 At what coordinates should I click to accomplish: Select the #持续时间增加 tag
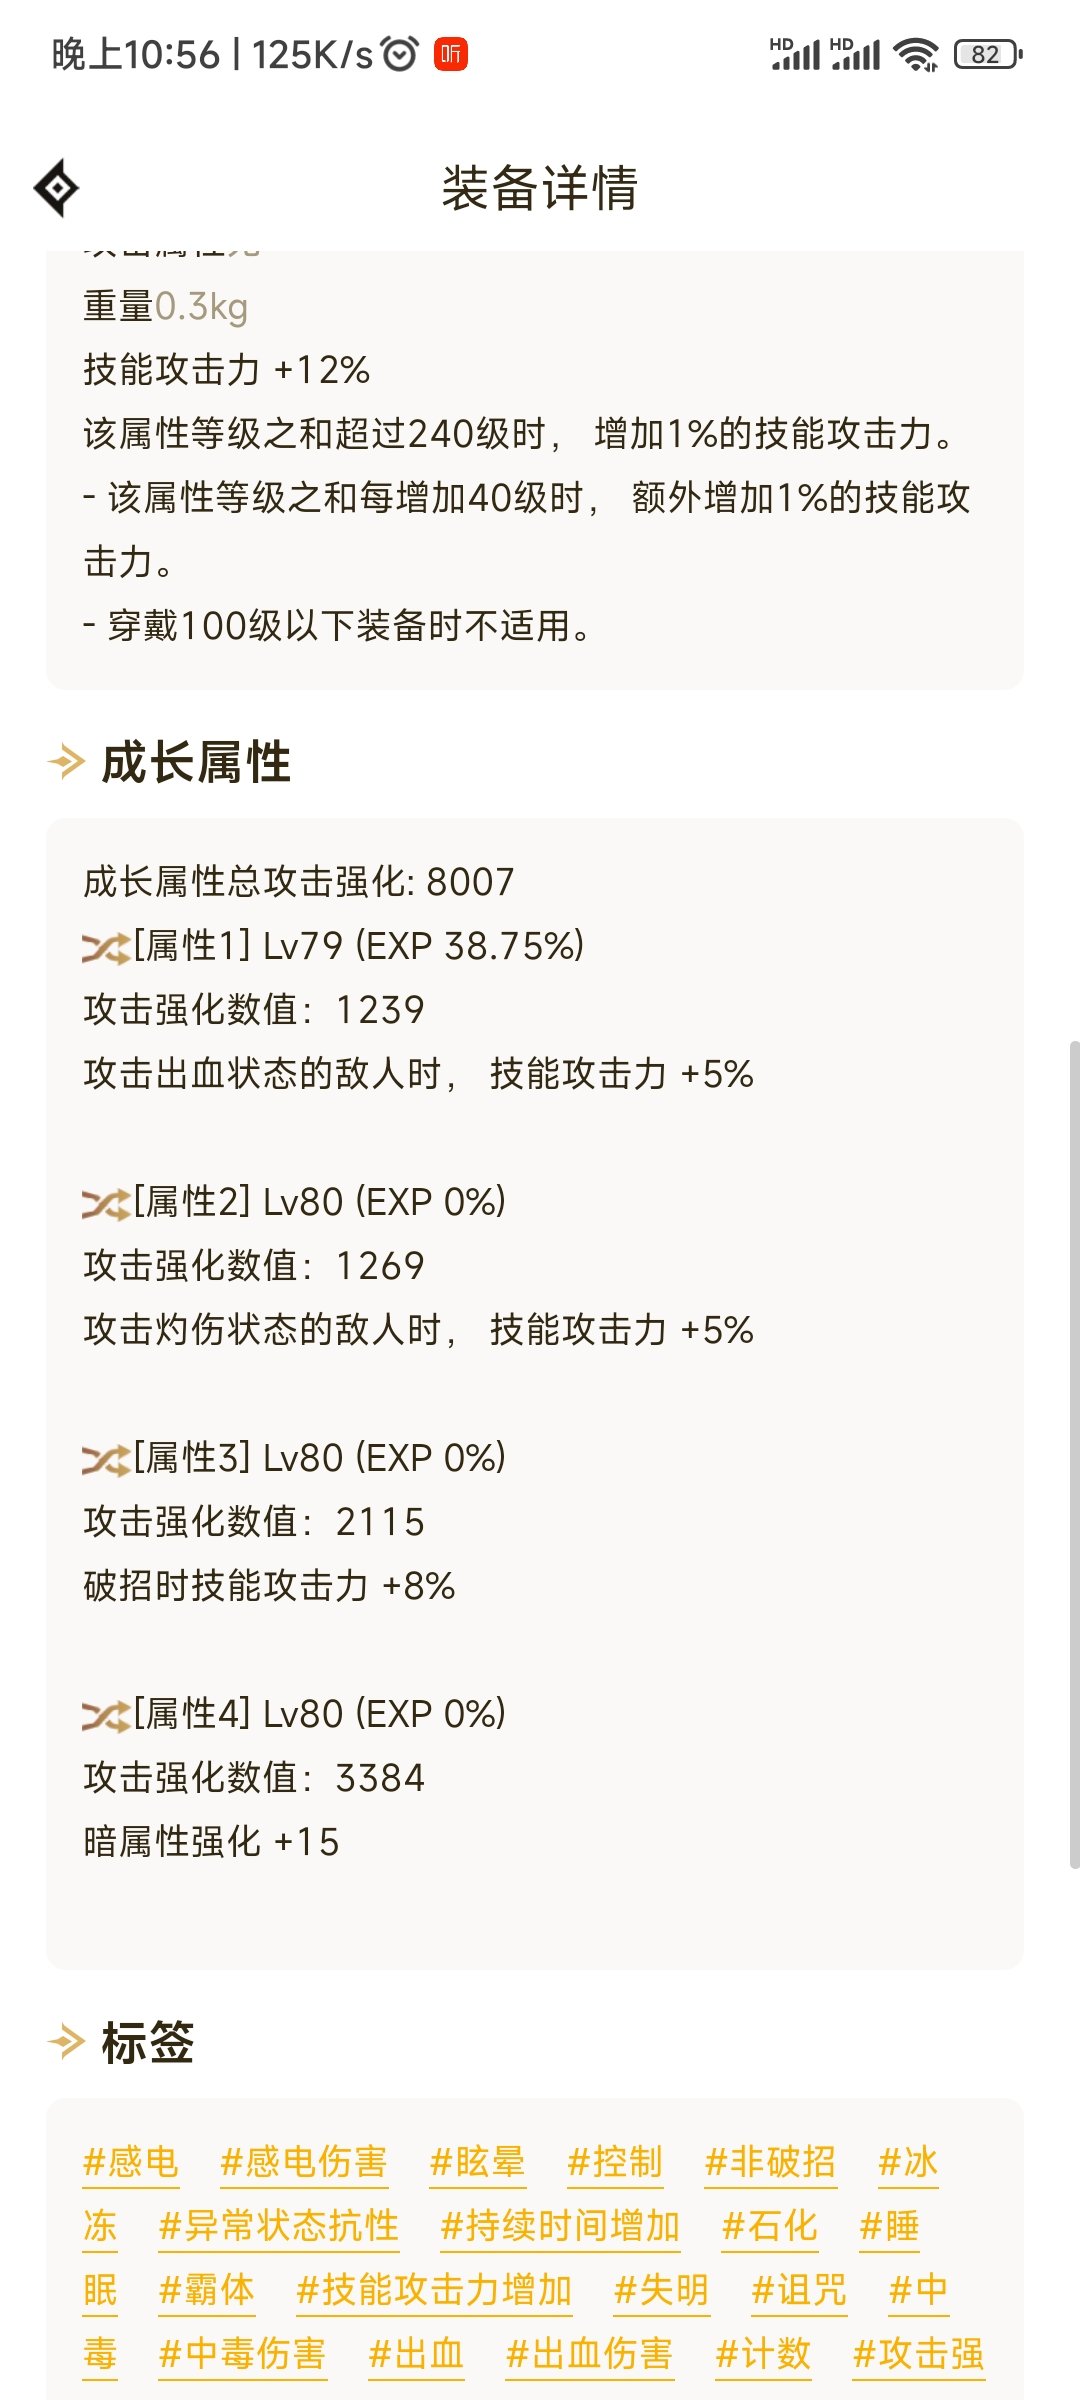(x=561, y=2226)
